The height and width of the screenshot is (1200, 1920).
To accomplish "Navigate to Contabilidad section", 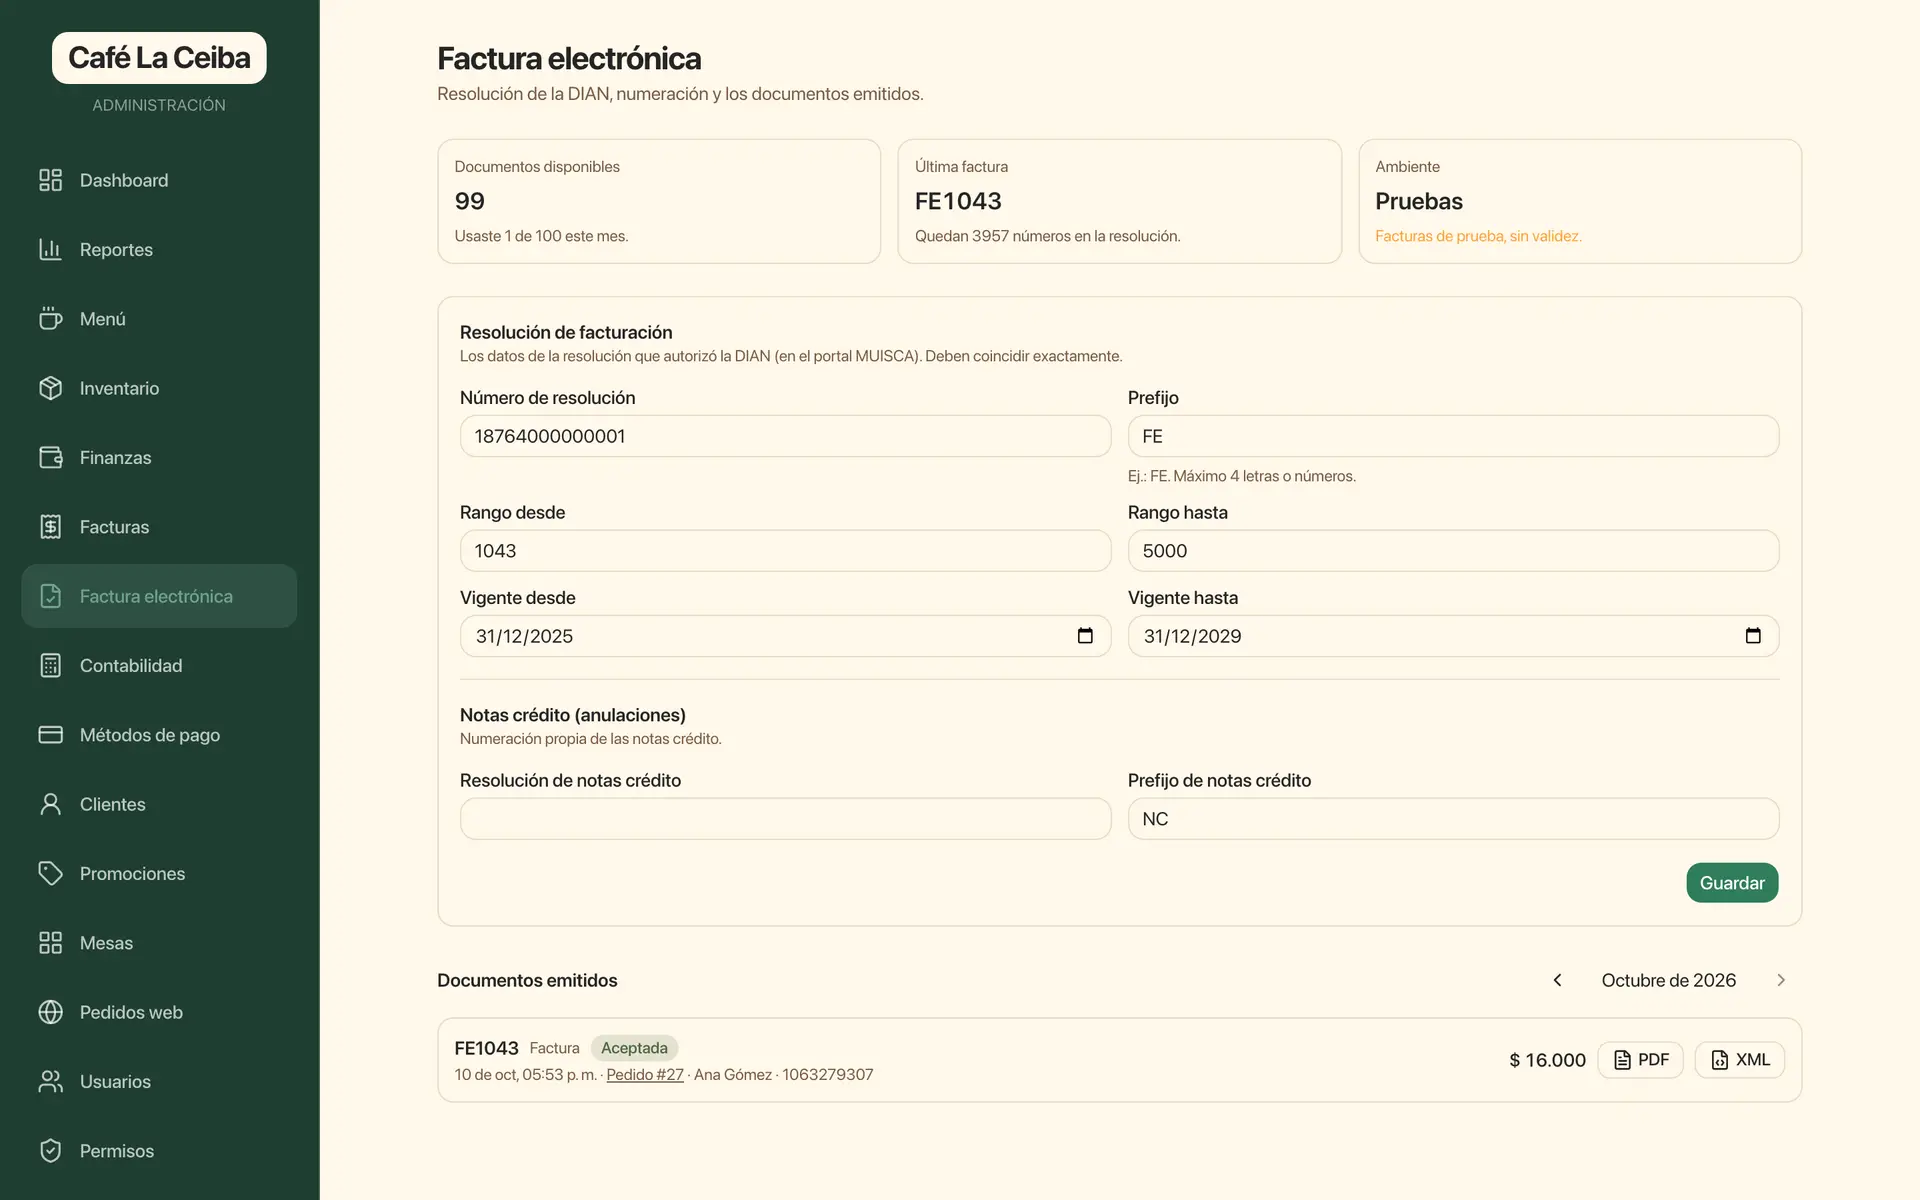I will (x=159, y=665).
